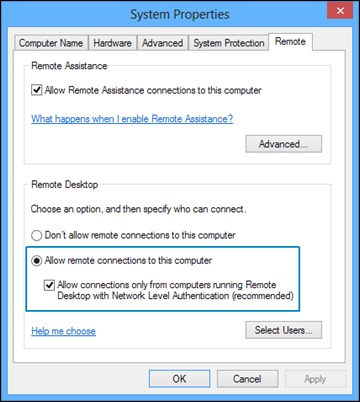Click the Help me choose link
Screen dimensions: 360x402
(63, 331)
